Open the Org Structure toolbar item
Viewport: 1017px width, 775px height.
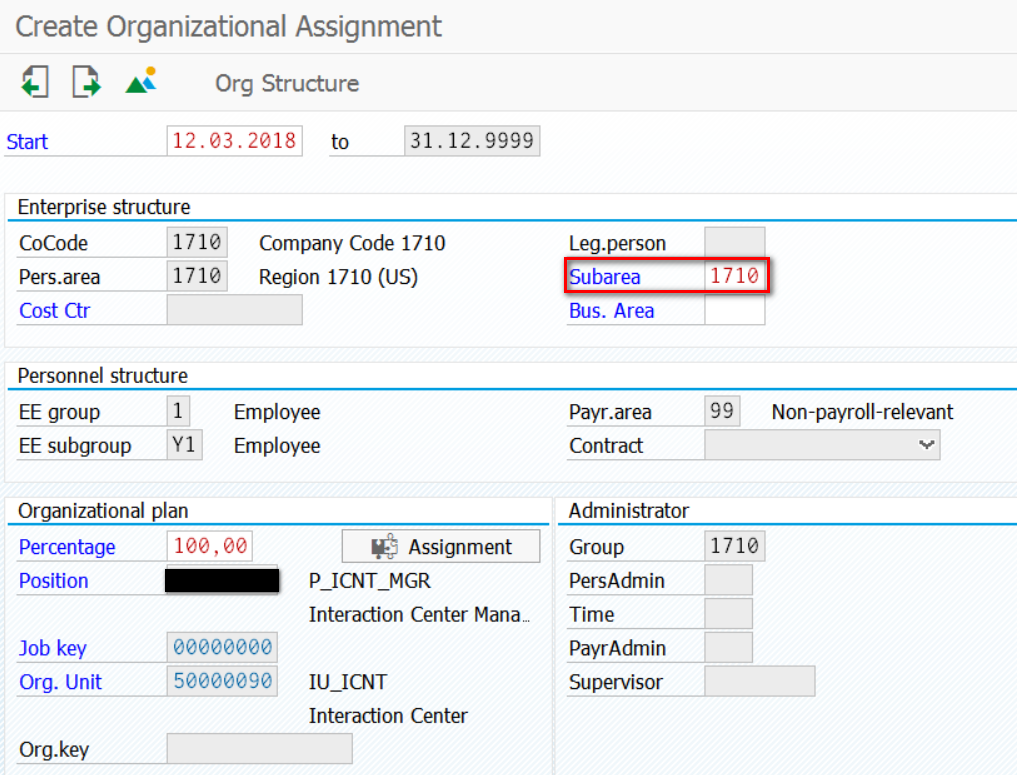(x=287, y=84)
